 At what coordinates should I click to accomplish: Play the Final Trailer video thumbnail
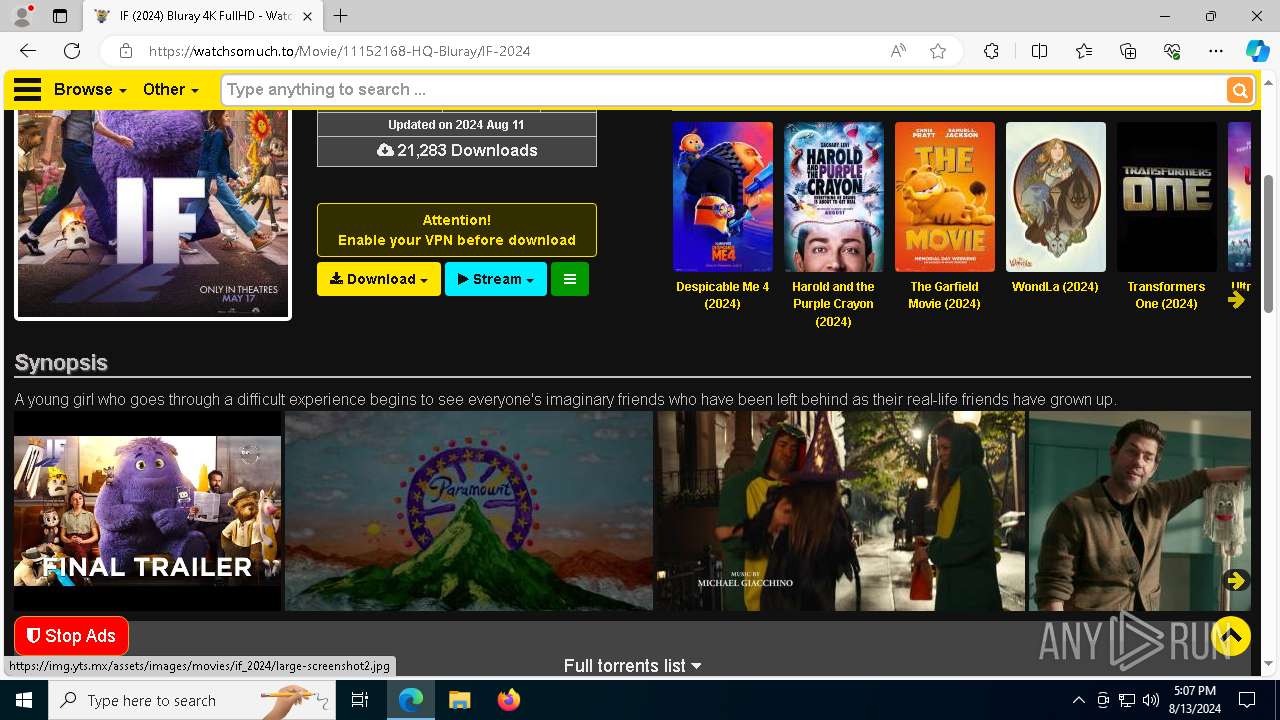tap(147, 511)
